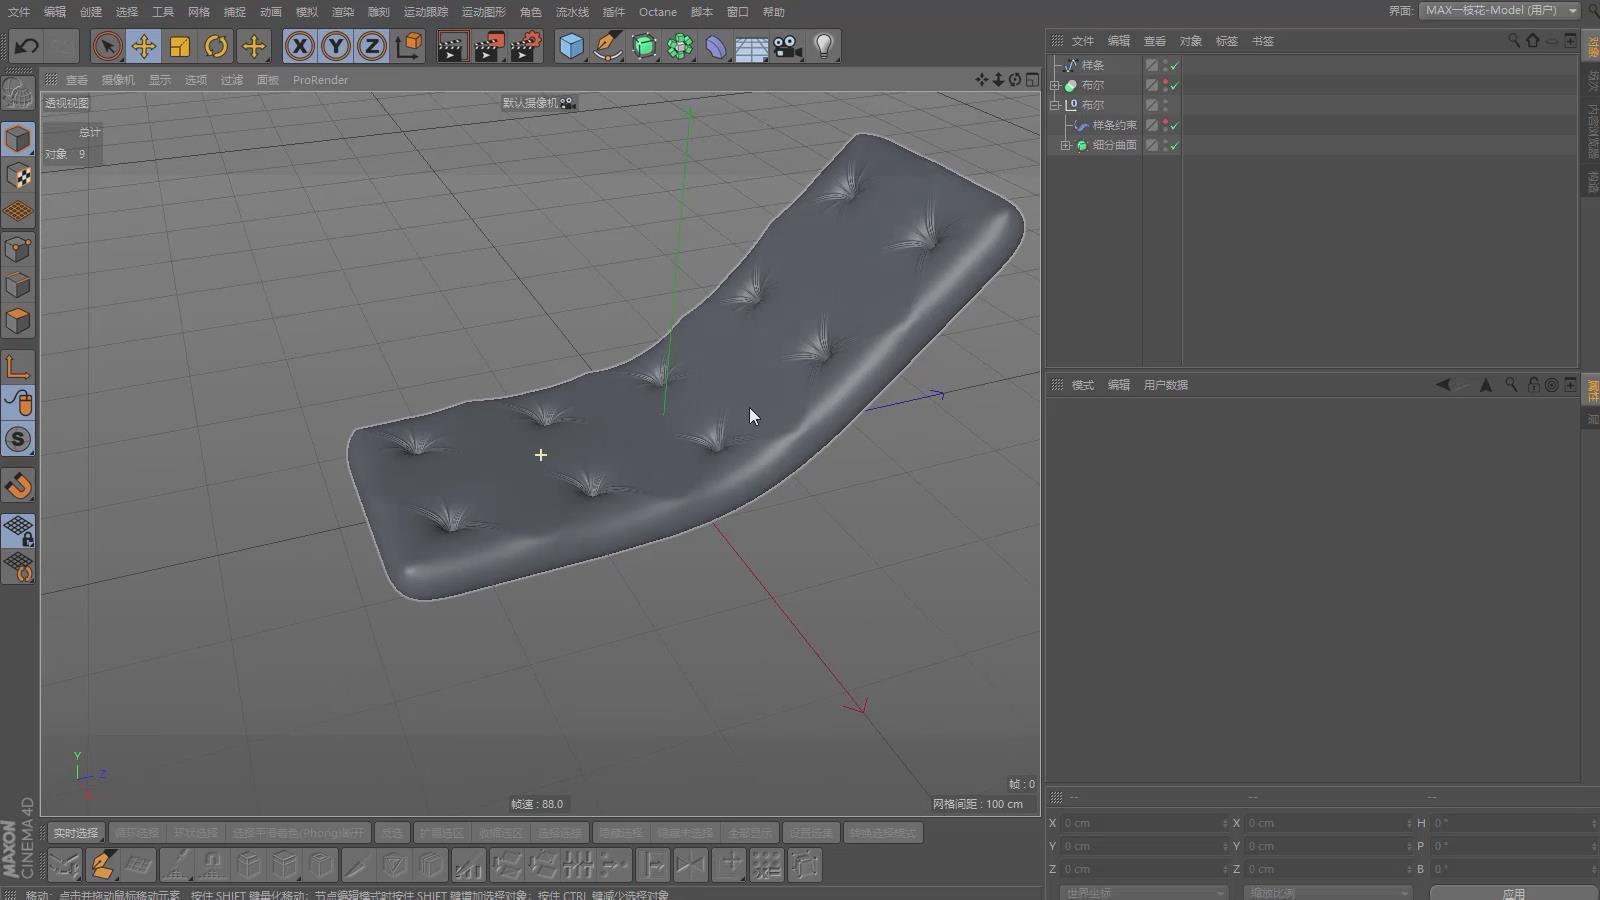
Task: Click the orange polygon pen tool icon
Action: click(102, 865)
